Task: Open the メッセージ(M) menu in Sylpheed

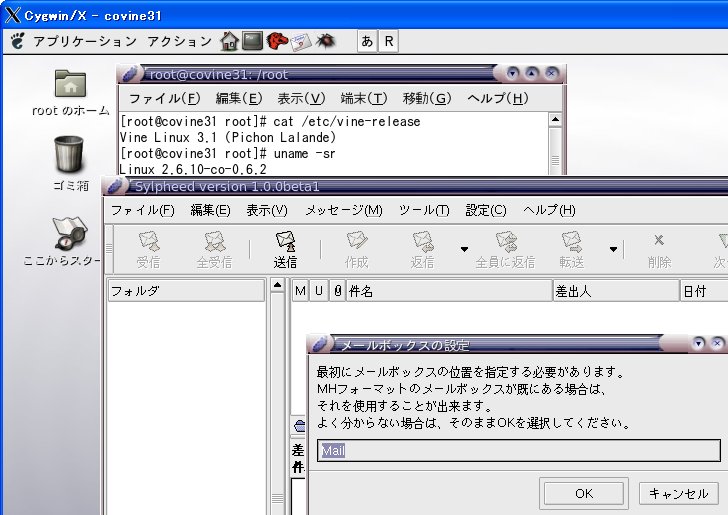Action: [x=343, y=210]
